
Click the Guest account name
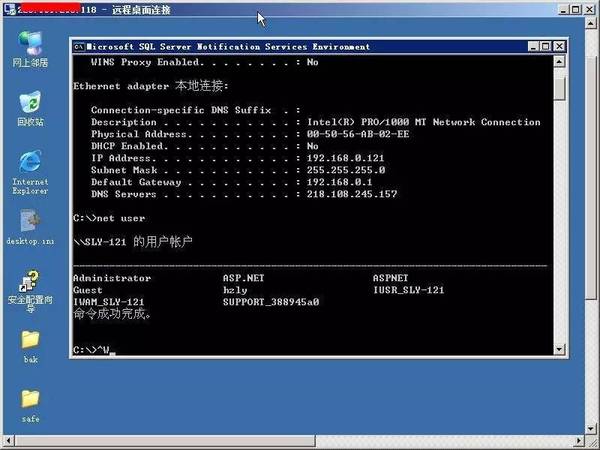tap(88, 290)
